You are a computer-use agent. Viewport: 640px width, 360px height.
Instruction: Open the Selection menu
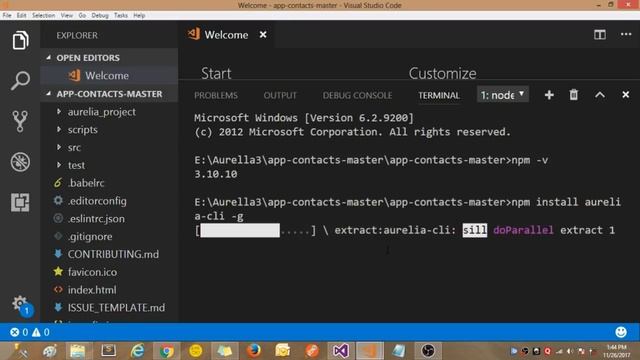[43, 16]
